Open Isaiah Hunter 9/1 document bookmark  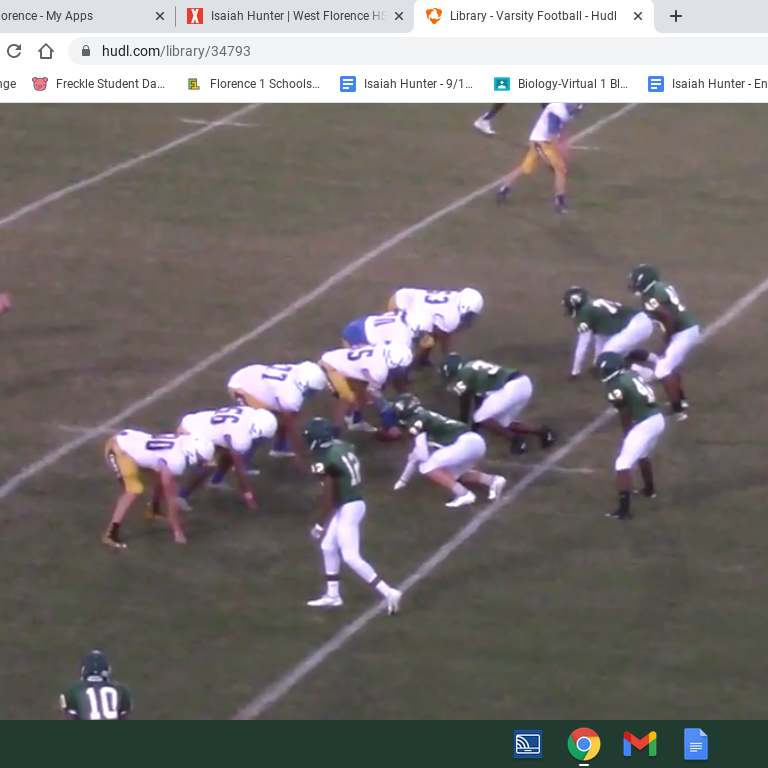click(407, 84)
